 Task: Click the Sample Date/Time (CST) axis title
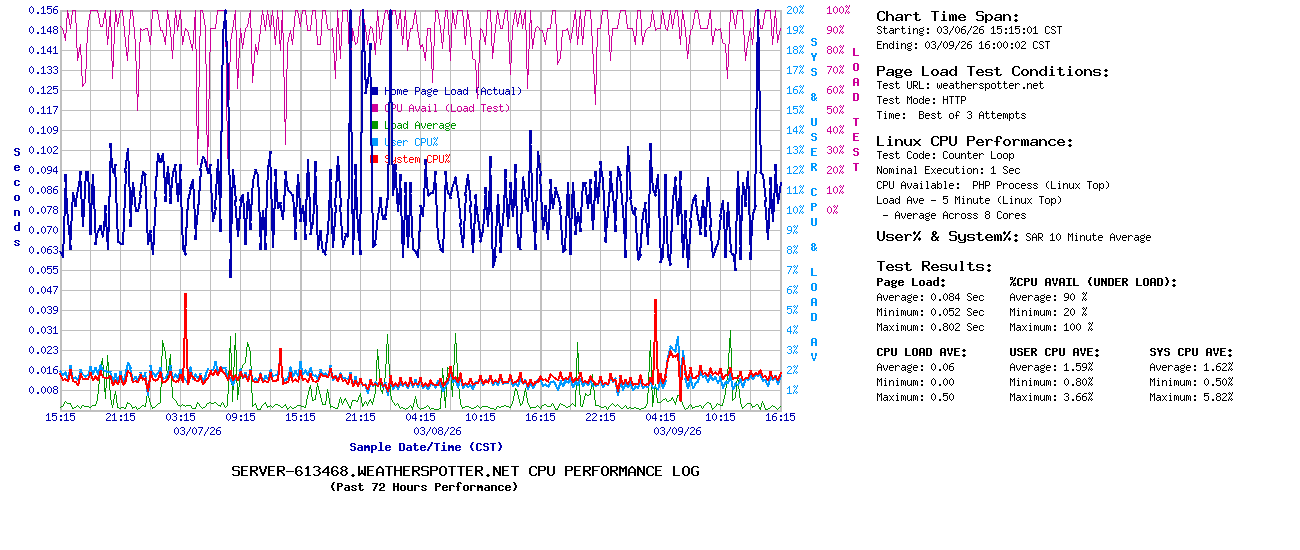tap(426, 447)
